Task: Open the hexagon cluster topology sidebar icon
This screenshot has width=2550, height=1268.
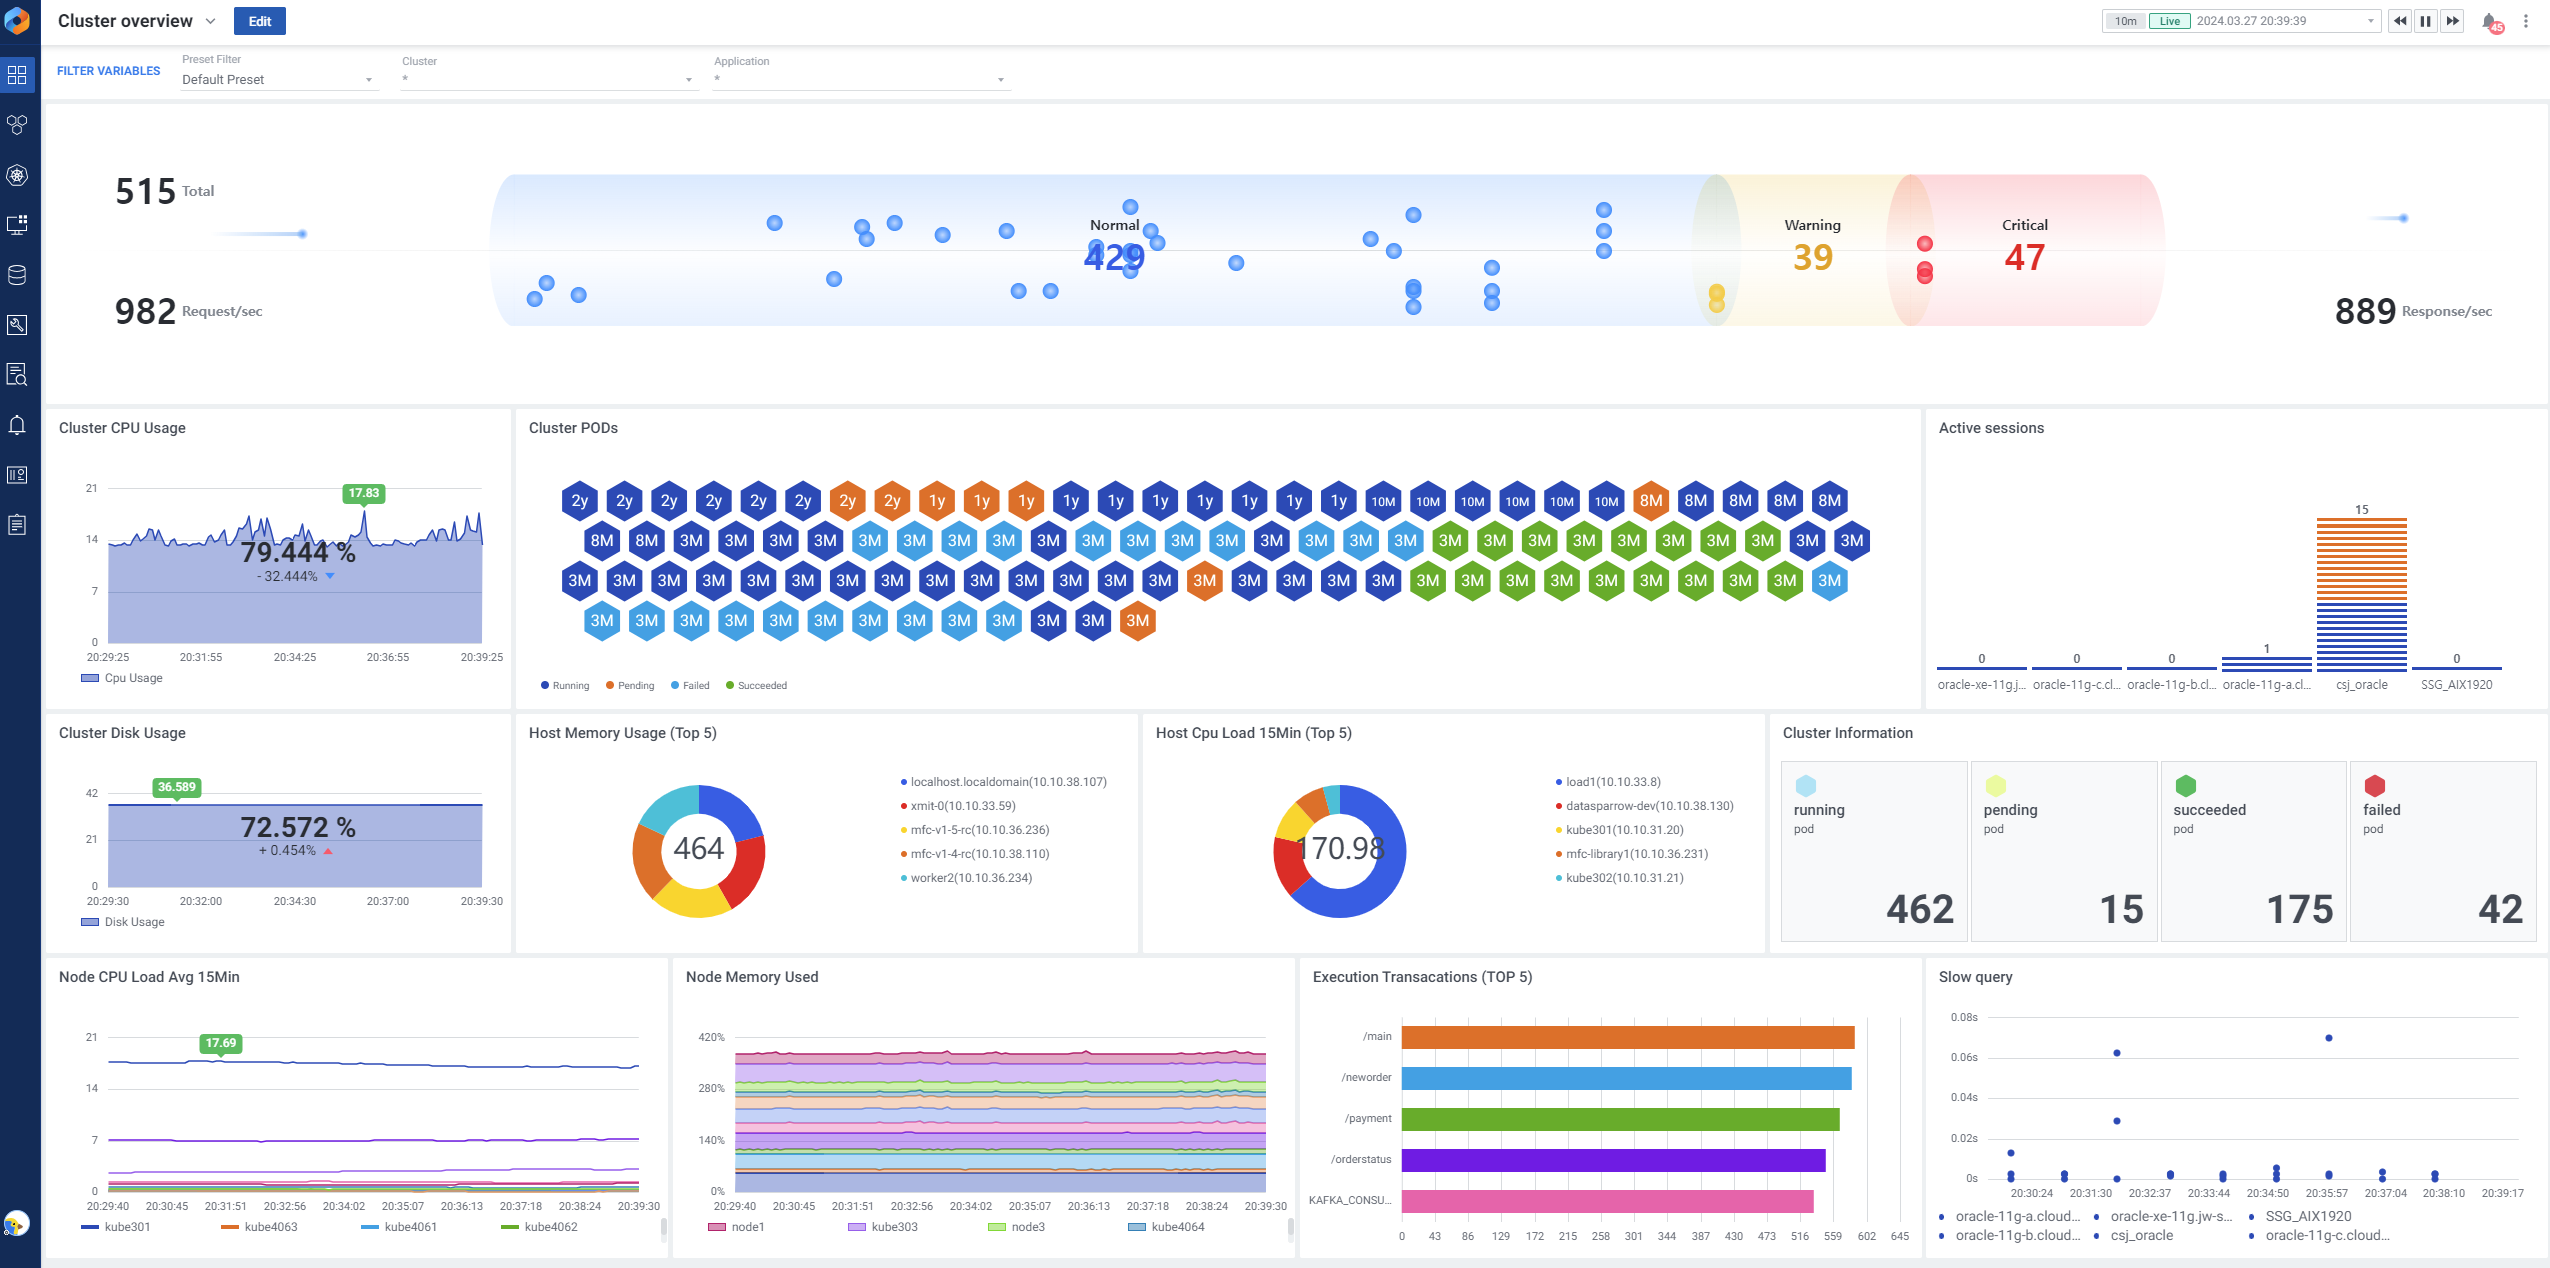Action: pos(17,125)
